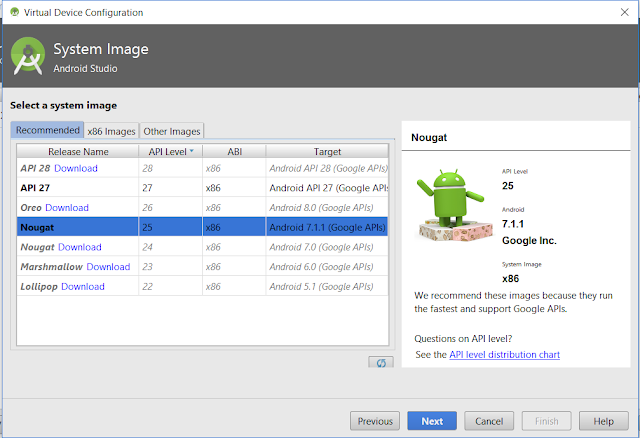640x438 pixels.
Task: Click the x86 System Image value in details
Action: (x=511, y=279)
